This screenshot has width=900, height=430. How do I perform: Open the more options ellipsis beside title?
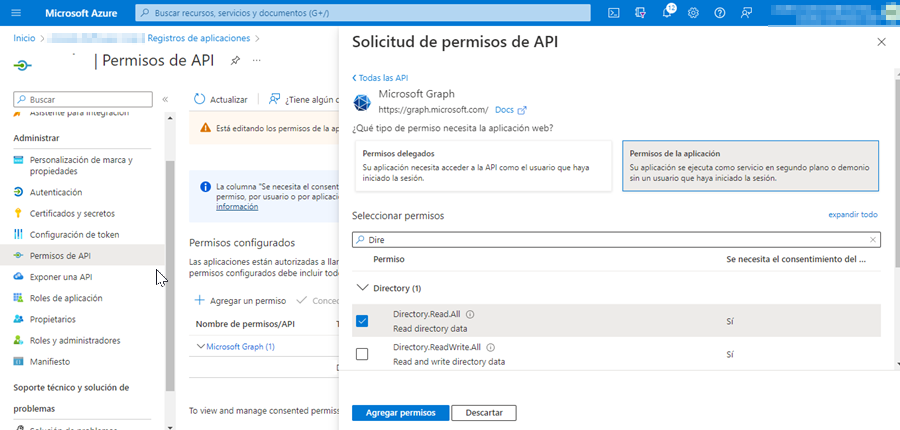point(257,60)
